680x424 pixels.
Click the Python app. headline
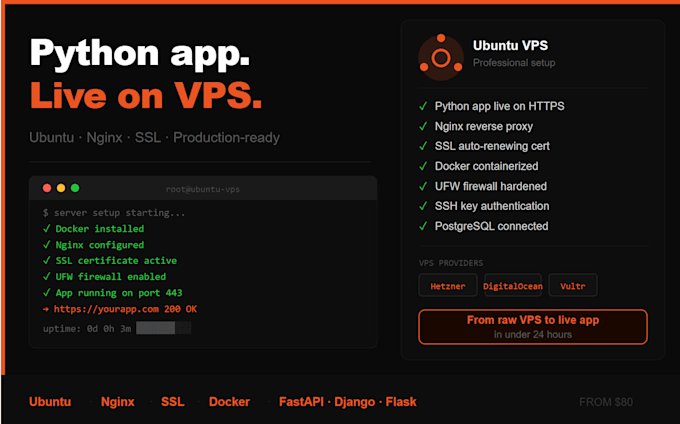tap(140, 54)
